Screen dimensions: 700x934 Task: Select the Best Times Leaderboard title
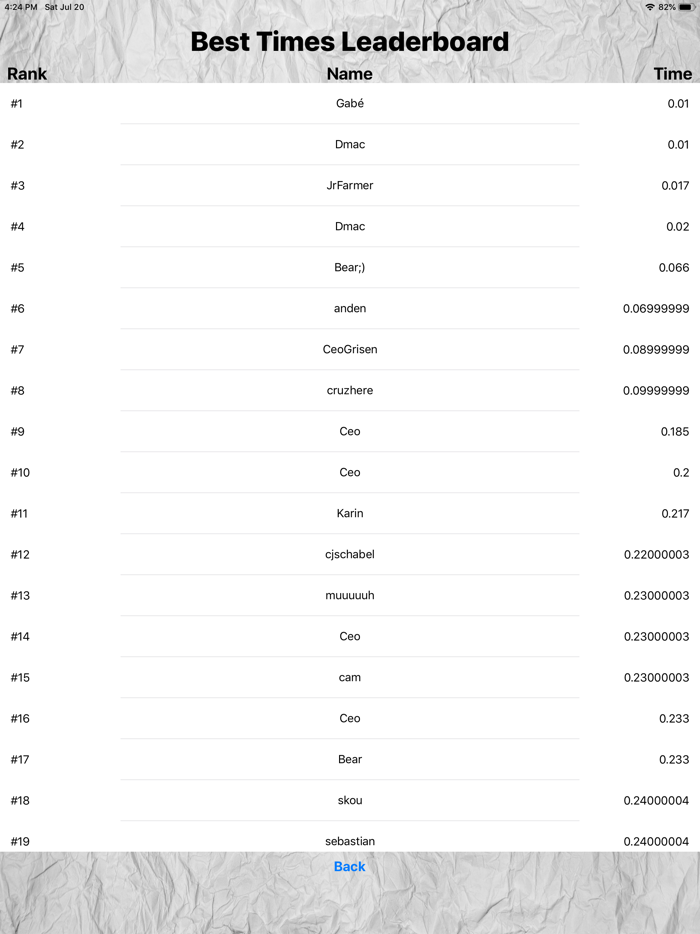pyautogui.click(x=350, y=42)
